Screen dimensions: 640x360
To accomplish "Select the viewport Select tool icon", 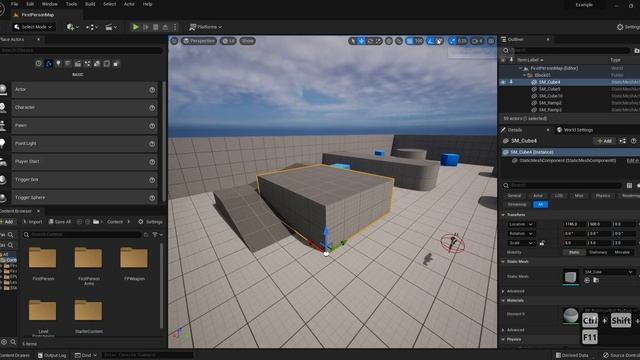I will (x=353, y=41).
